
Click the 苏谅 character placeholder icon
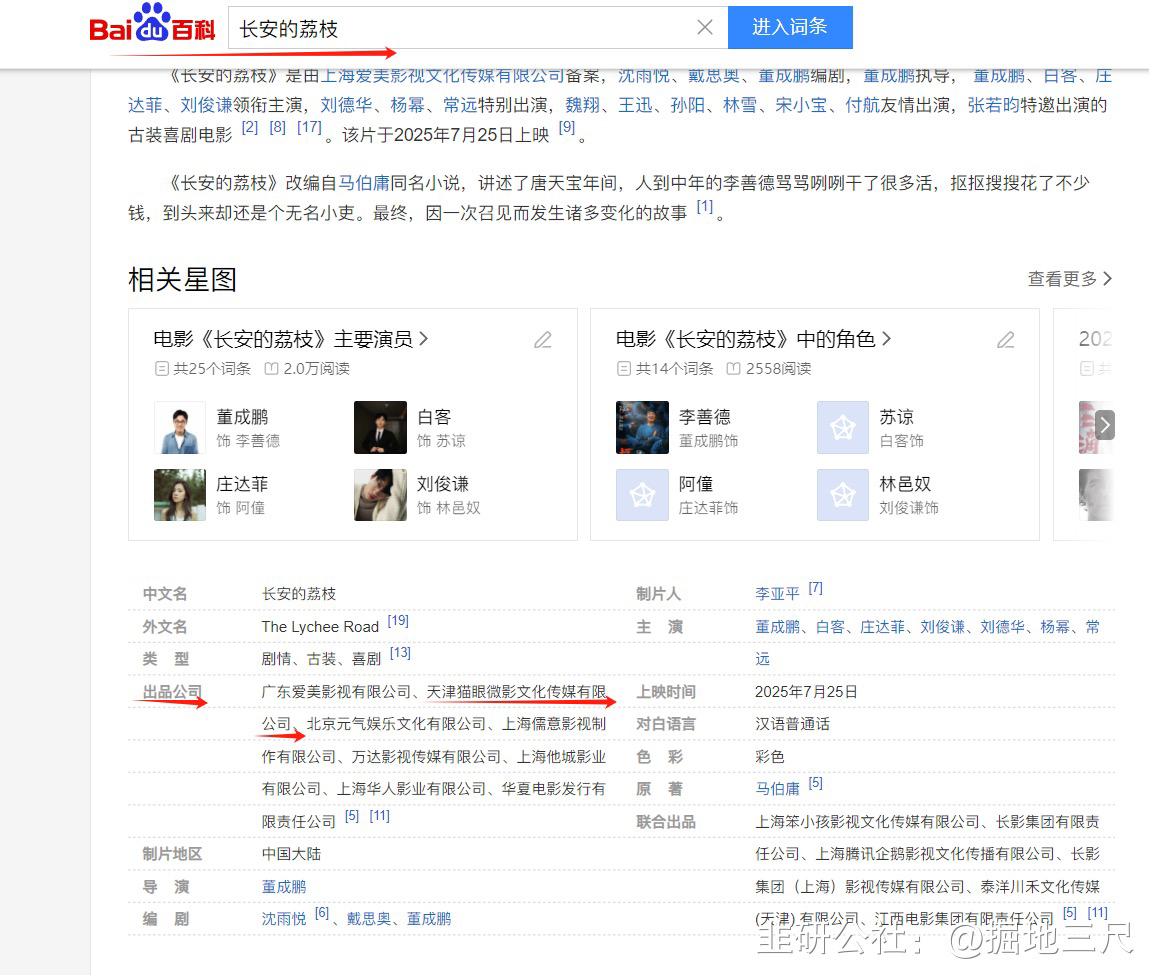[x=843, y=427]
